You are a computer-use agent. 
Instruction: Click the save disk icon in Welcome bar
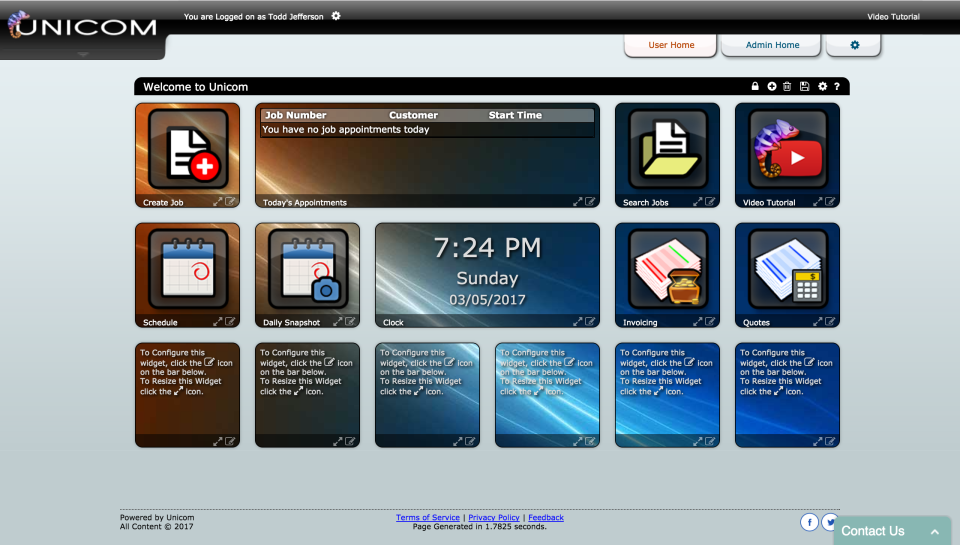(804, 86)
